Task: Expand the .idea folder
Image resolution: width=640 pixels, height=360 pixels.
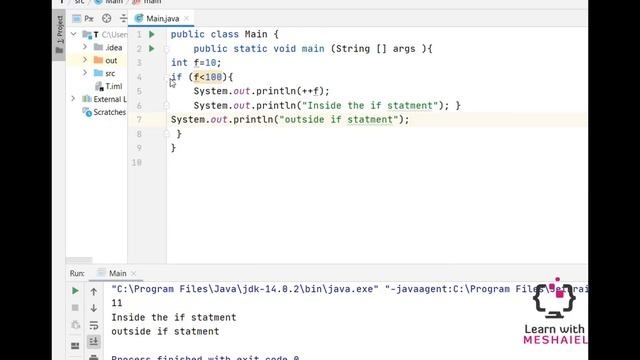Action: pyautogui.click(x=85, y=47)
